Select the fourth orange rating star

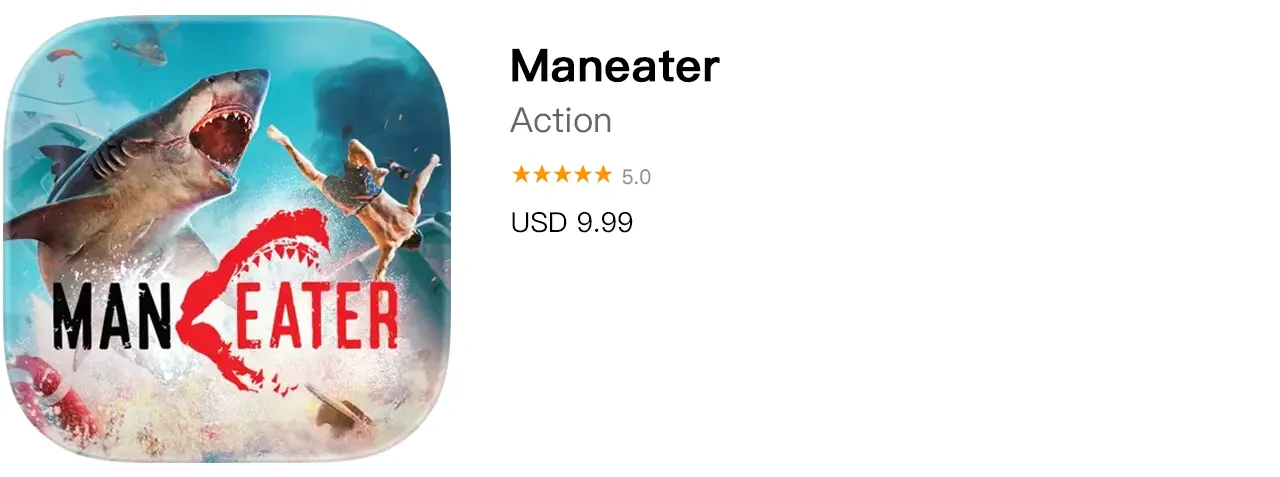(582, 175)
